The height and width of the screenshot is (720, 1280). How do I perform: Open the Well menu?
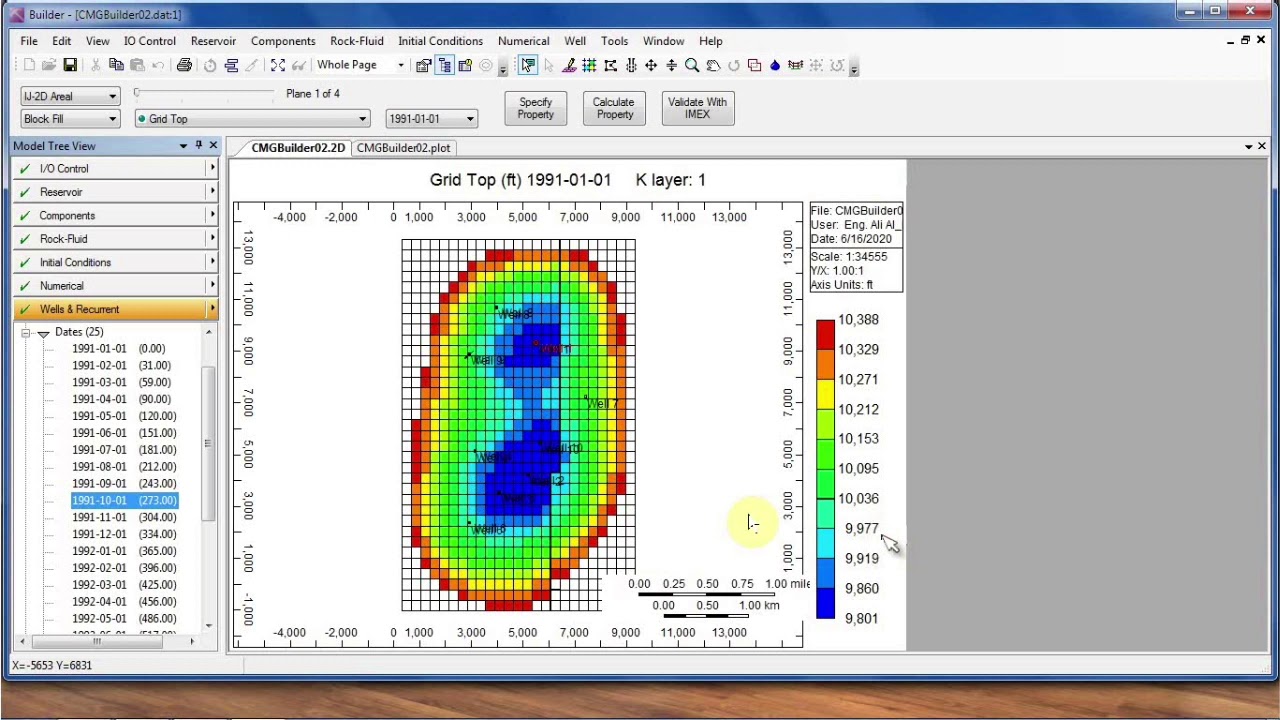coord(575,41)
